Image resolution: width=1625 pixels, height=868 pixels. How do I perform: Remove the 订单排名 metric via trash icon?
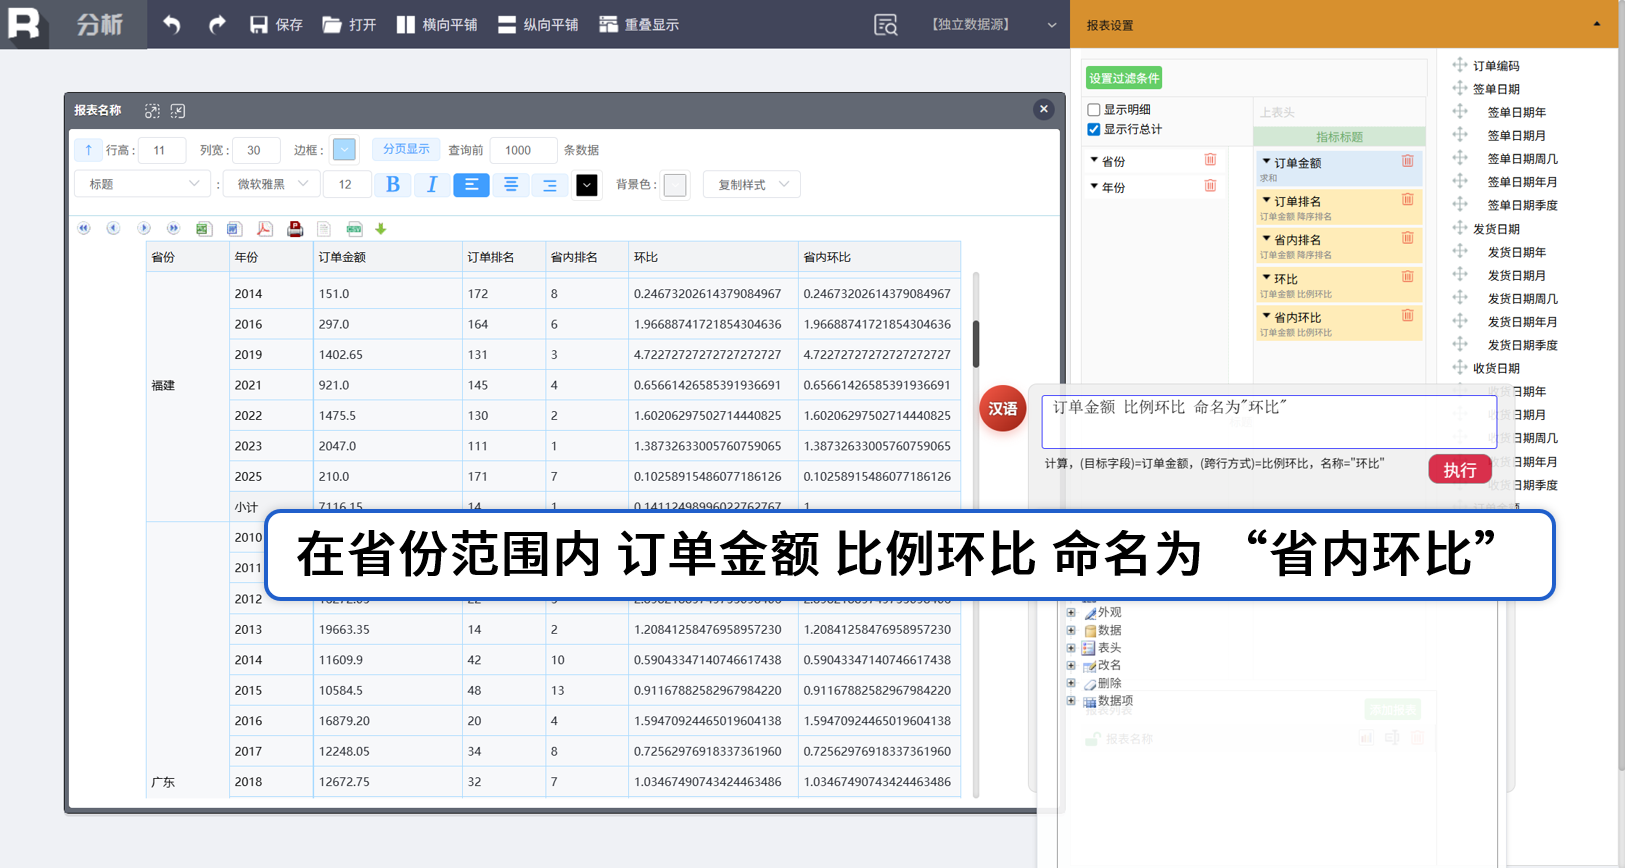(1407, 200)
